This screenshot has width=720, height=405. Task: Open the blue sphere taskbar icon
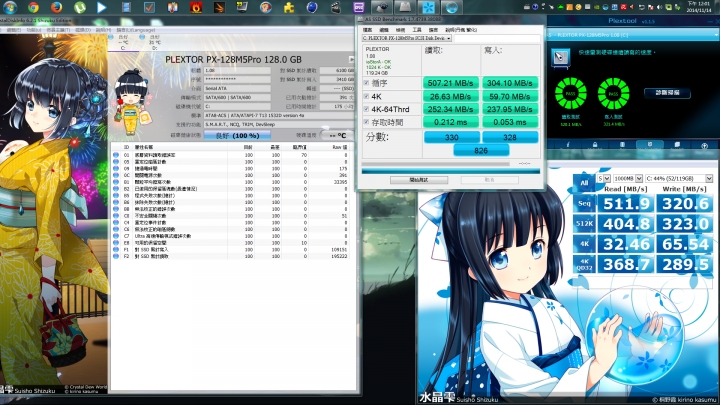[312, 7]
